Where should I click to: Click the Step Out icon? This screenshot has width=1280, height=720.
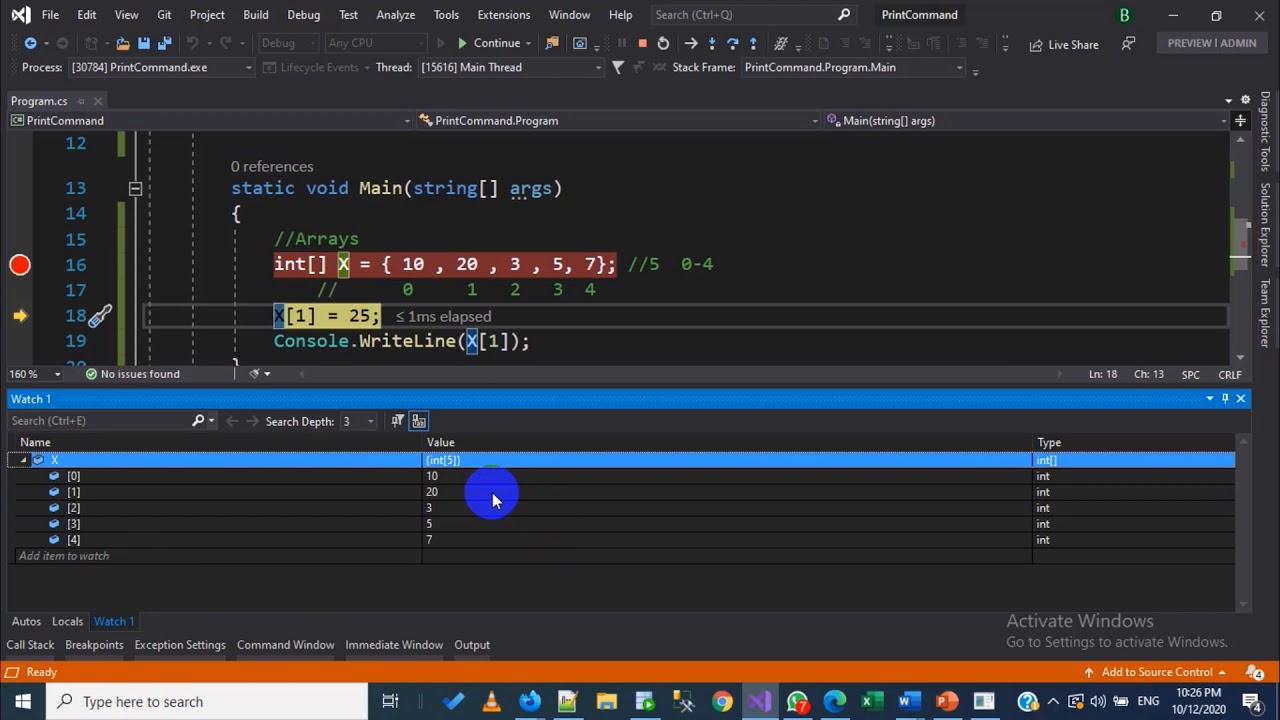(x=753, y=43)
